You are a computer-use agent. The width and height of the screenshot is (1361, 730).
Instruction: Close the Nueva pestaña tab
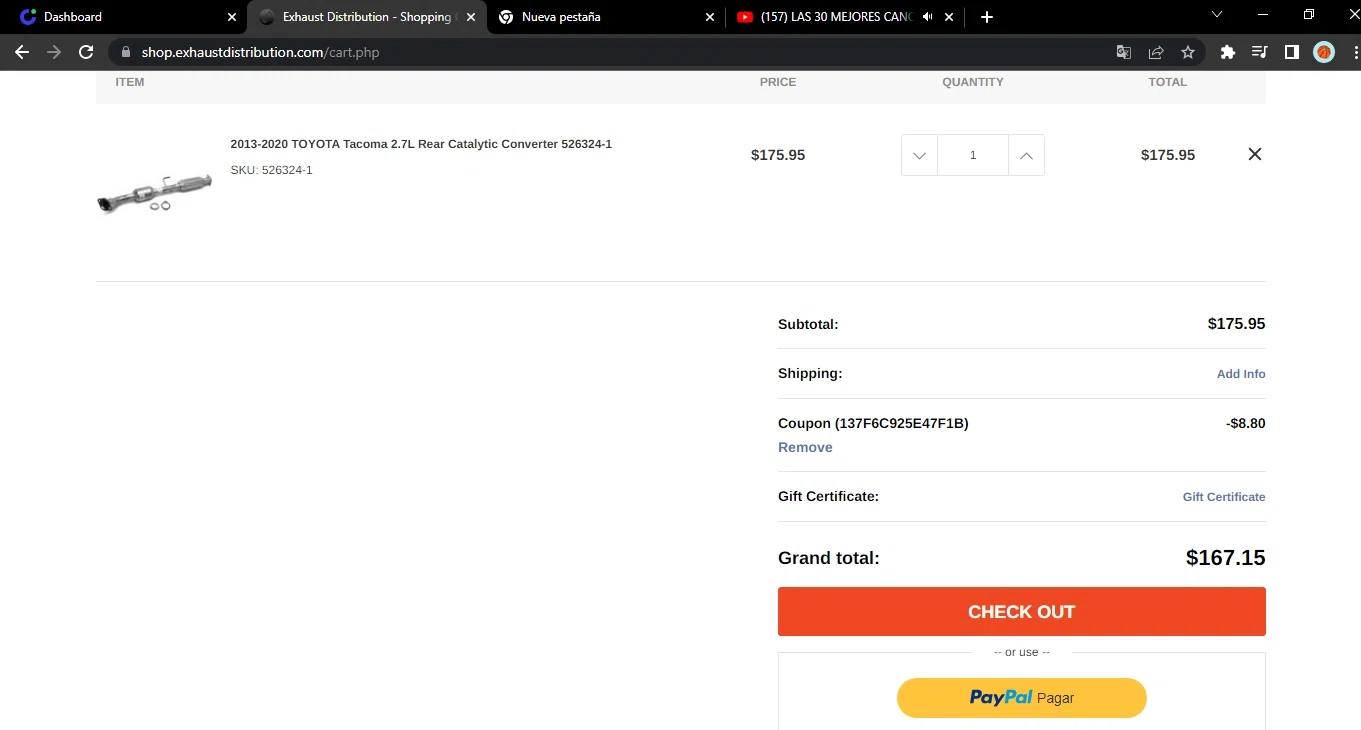[x=710, y=17]
